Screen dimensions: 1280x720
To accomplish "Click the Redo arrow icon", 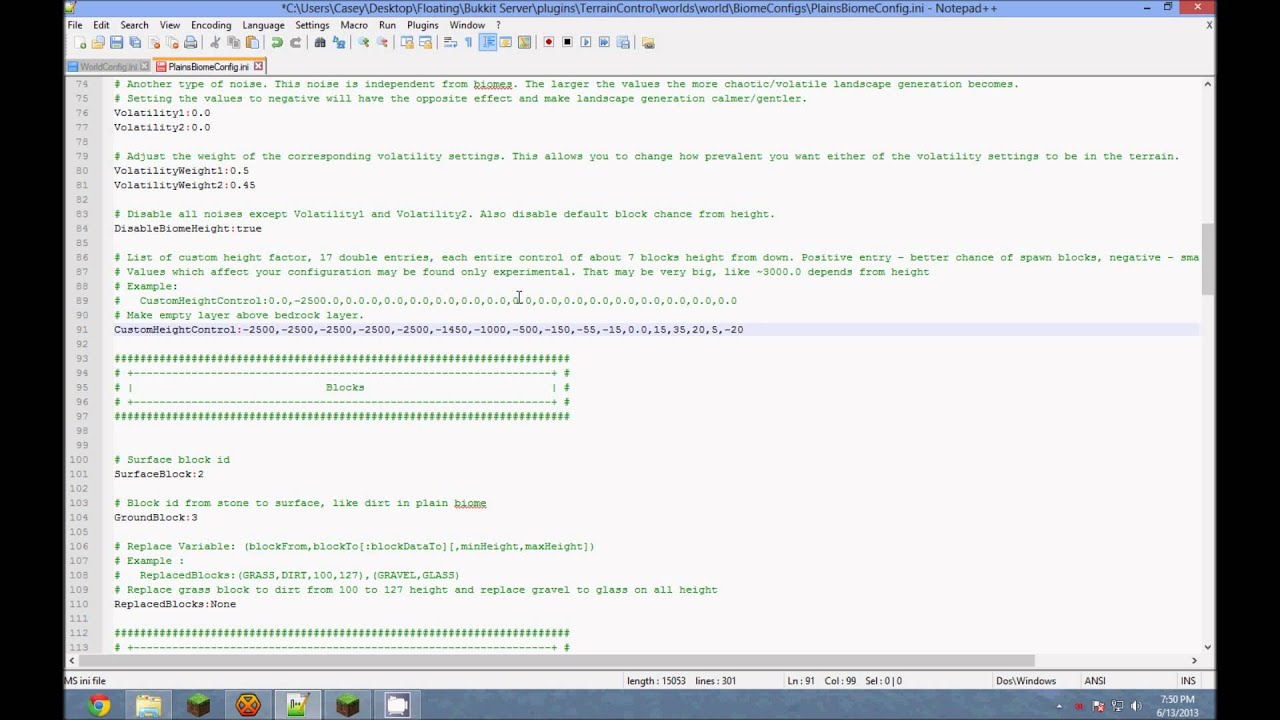I will pos(295,42).
